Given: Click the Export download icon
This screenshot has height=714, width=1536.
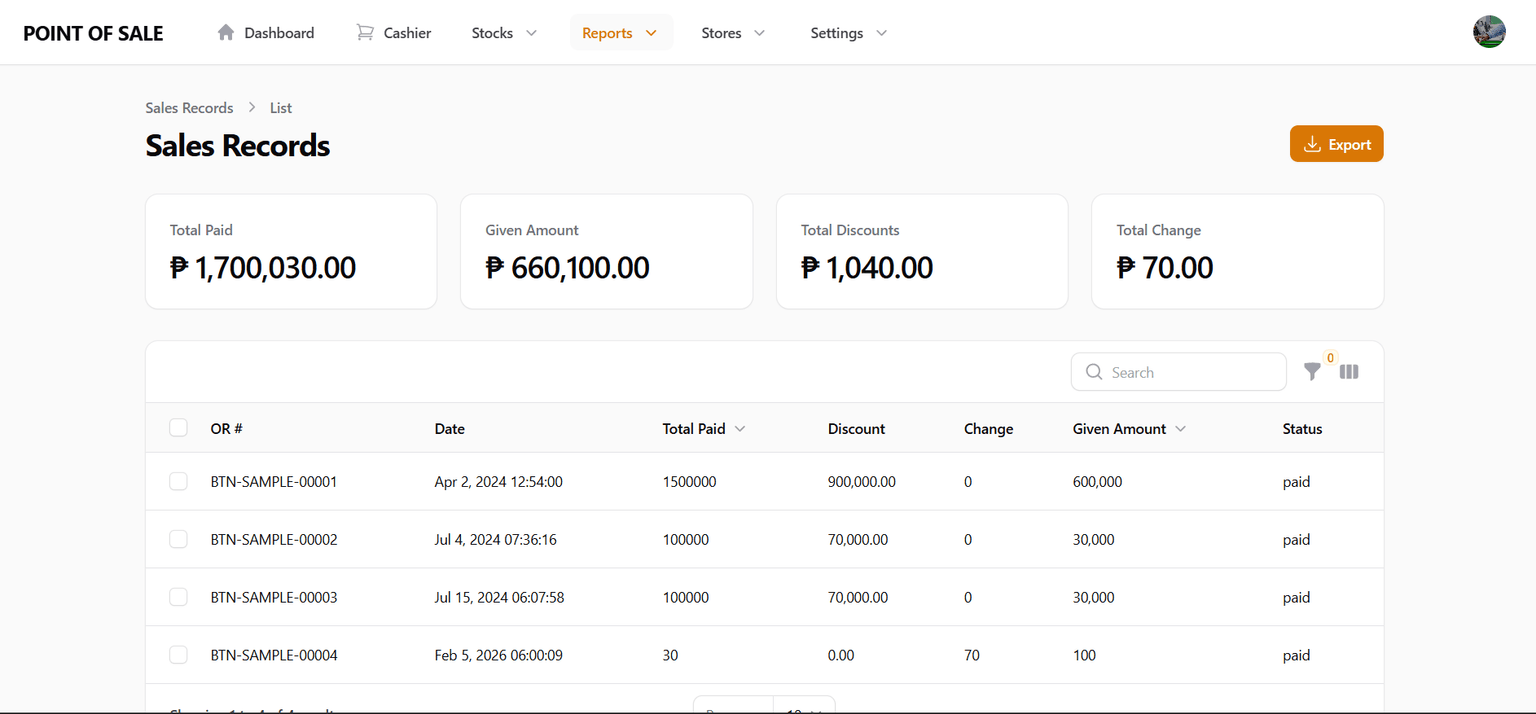Looking at the screenshot, I should (x=1313, y=144).
